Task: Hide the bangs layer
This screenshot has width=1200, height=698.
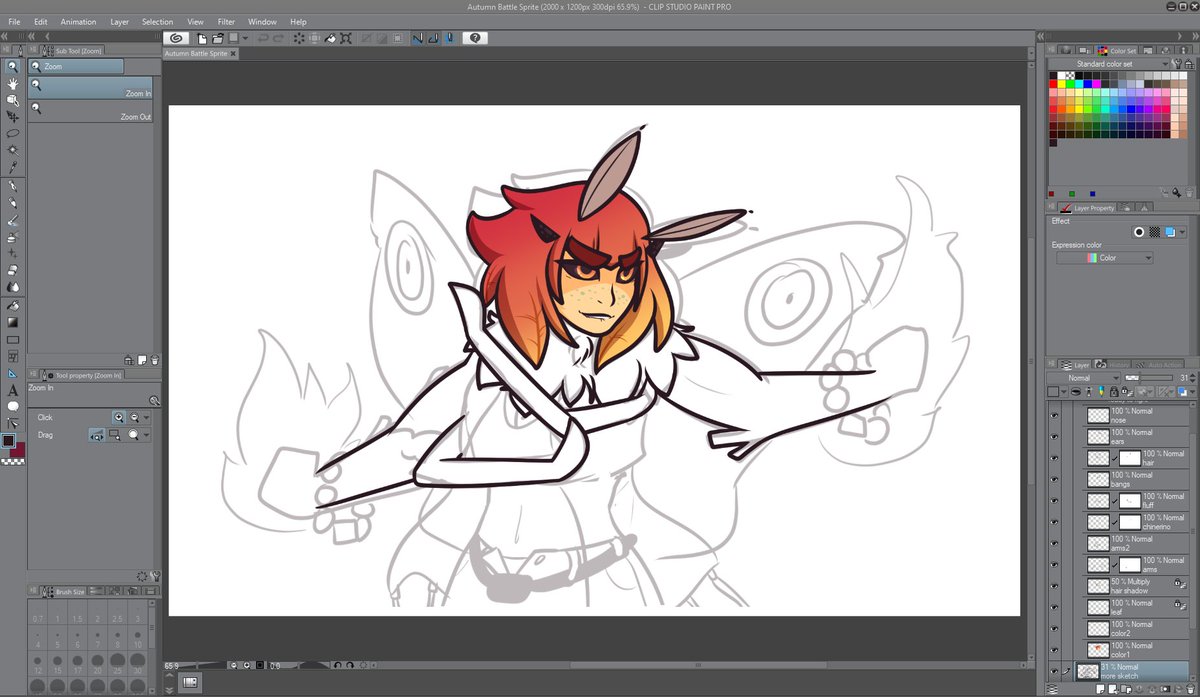Action: pos(1054,479)
